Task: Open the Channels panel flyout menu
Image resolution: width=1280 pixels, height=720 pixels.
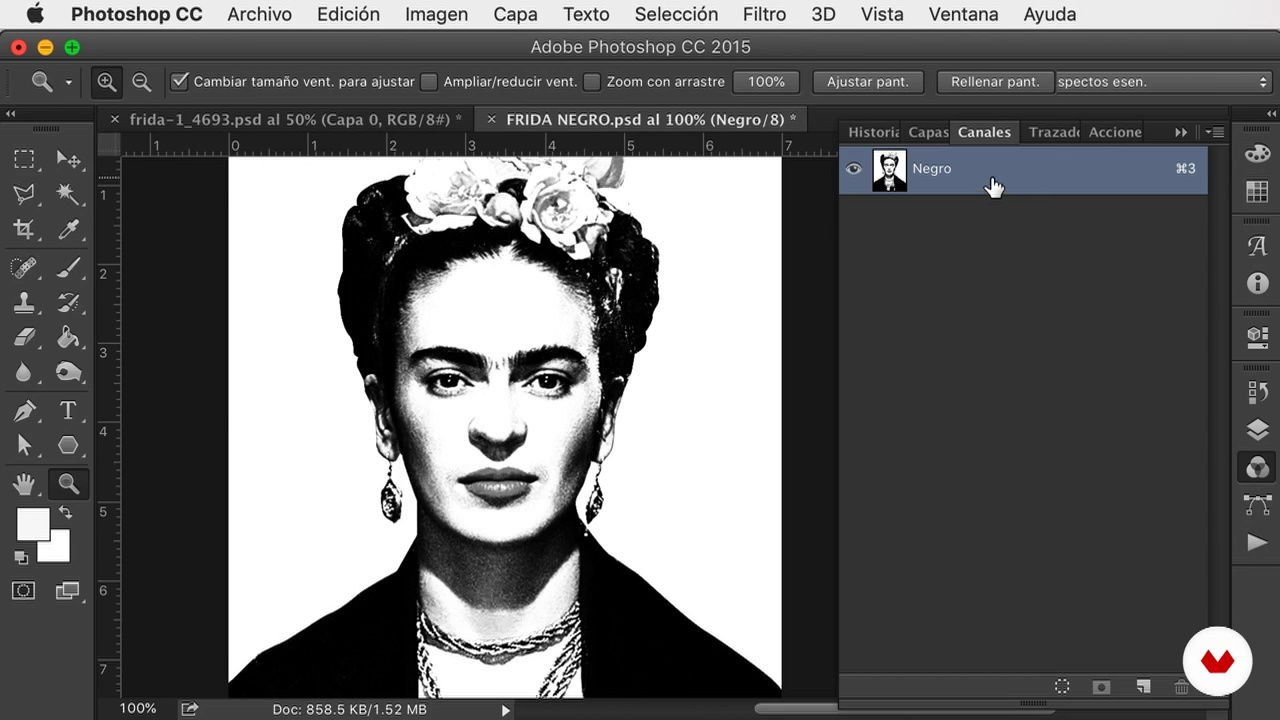Action: pyautogui.click(x=1215, y=132)
